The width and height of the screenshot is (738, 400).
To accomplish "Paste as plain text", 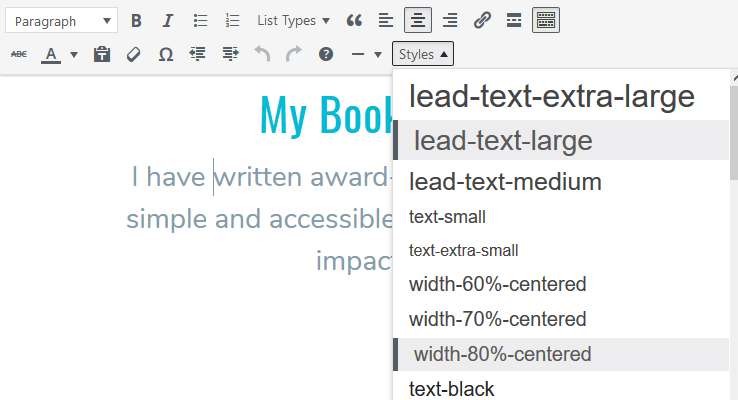I will click(102, 55).
